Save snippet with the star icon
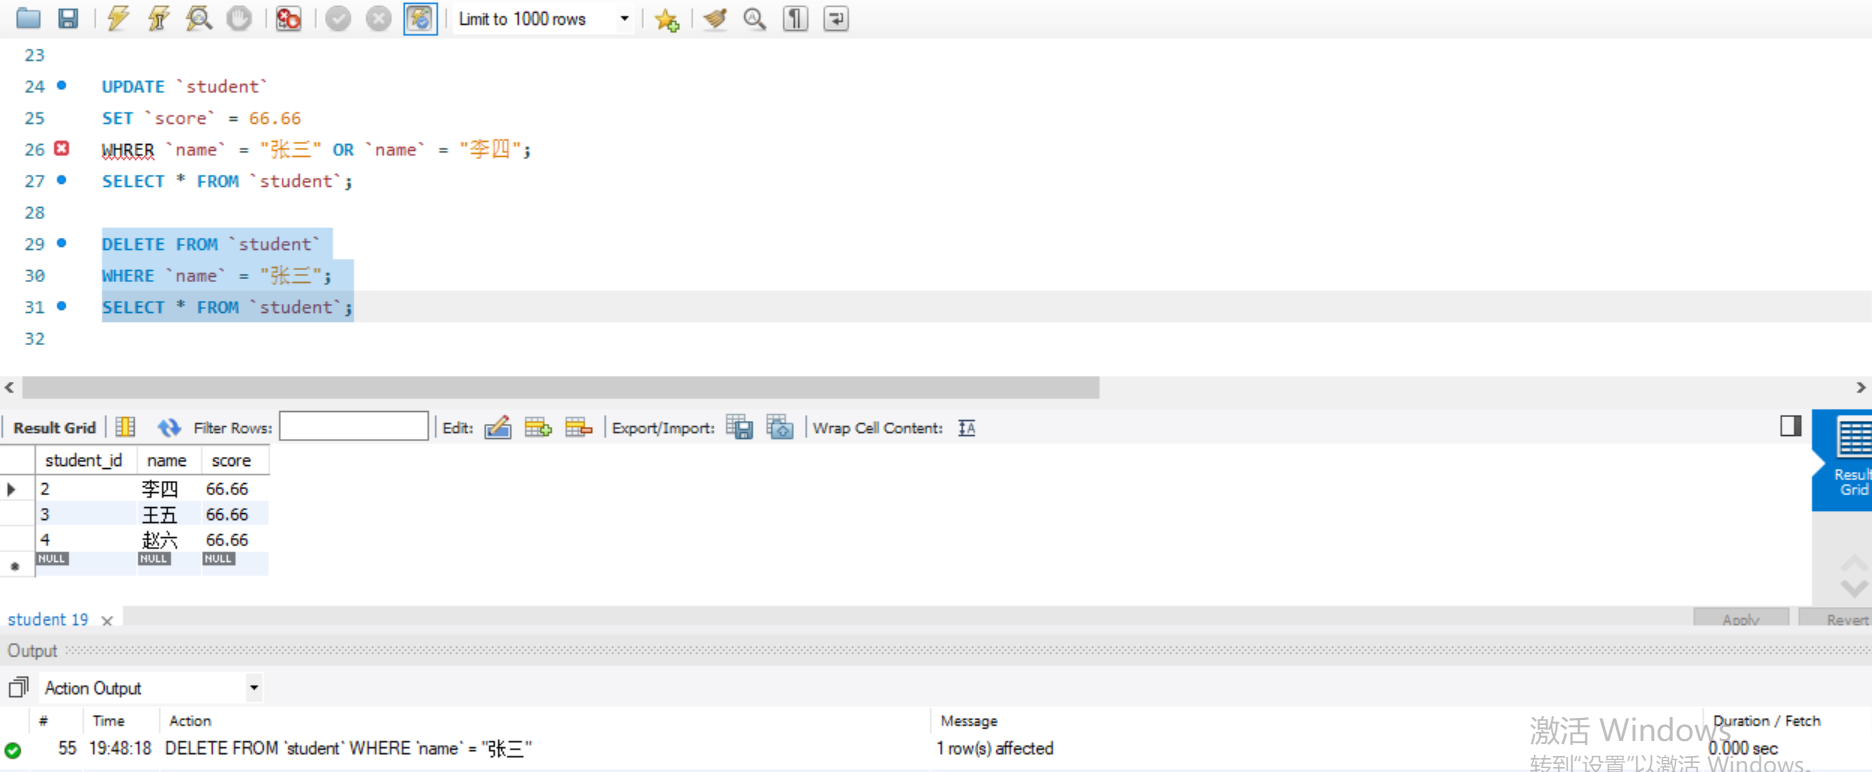Viewport: 1872px width, 772px height. coord(667,19)
